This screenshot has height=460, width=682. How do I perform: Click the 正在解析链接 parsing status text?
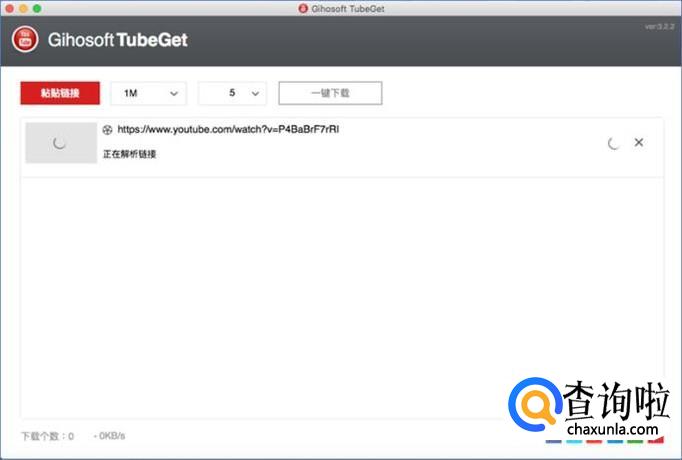coord(130,154)
